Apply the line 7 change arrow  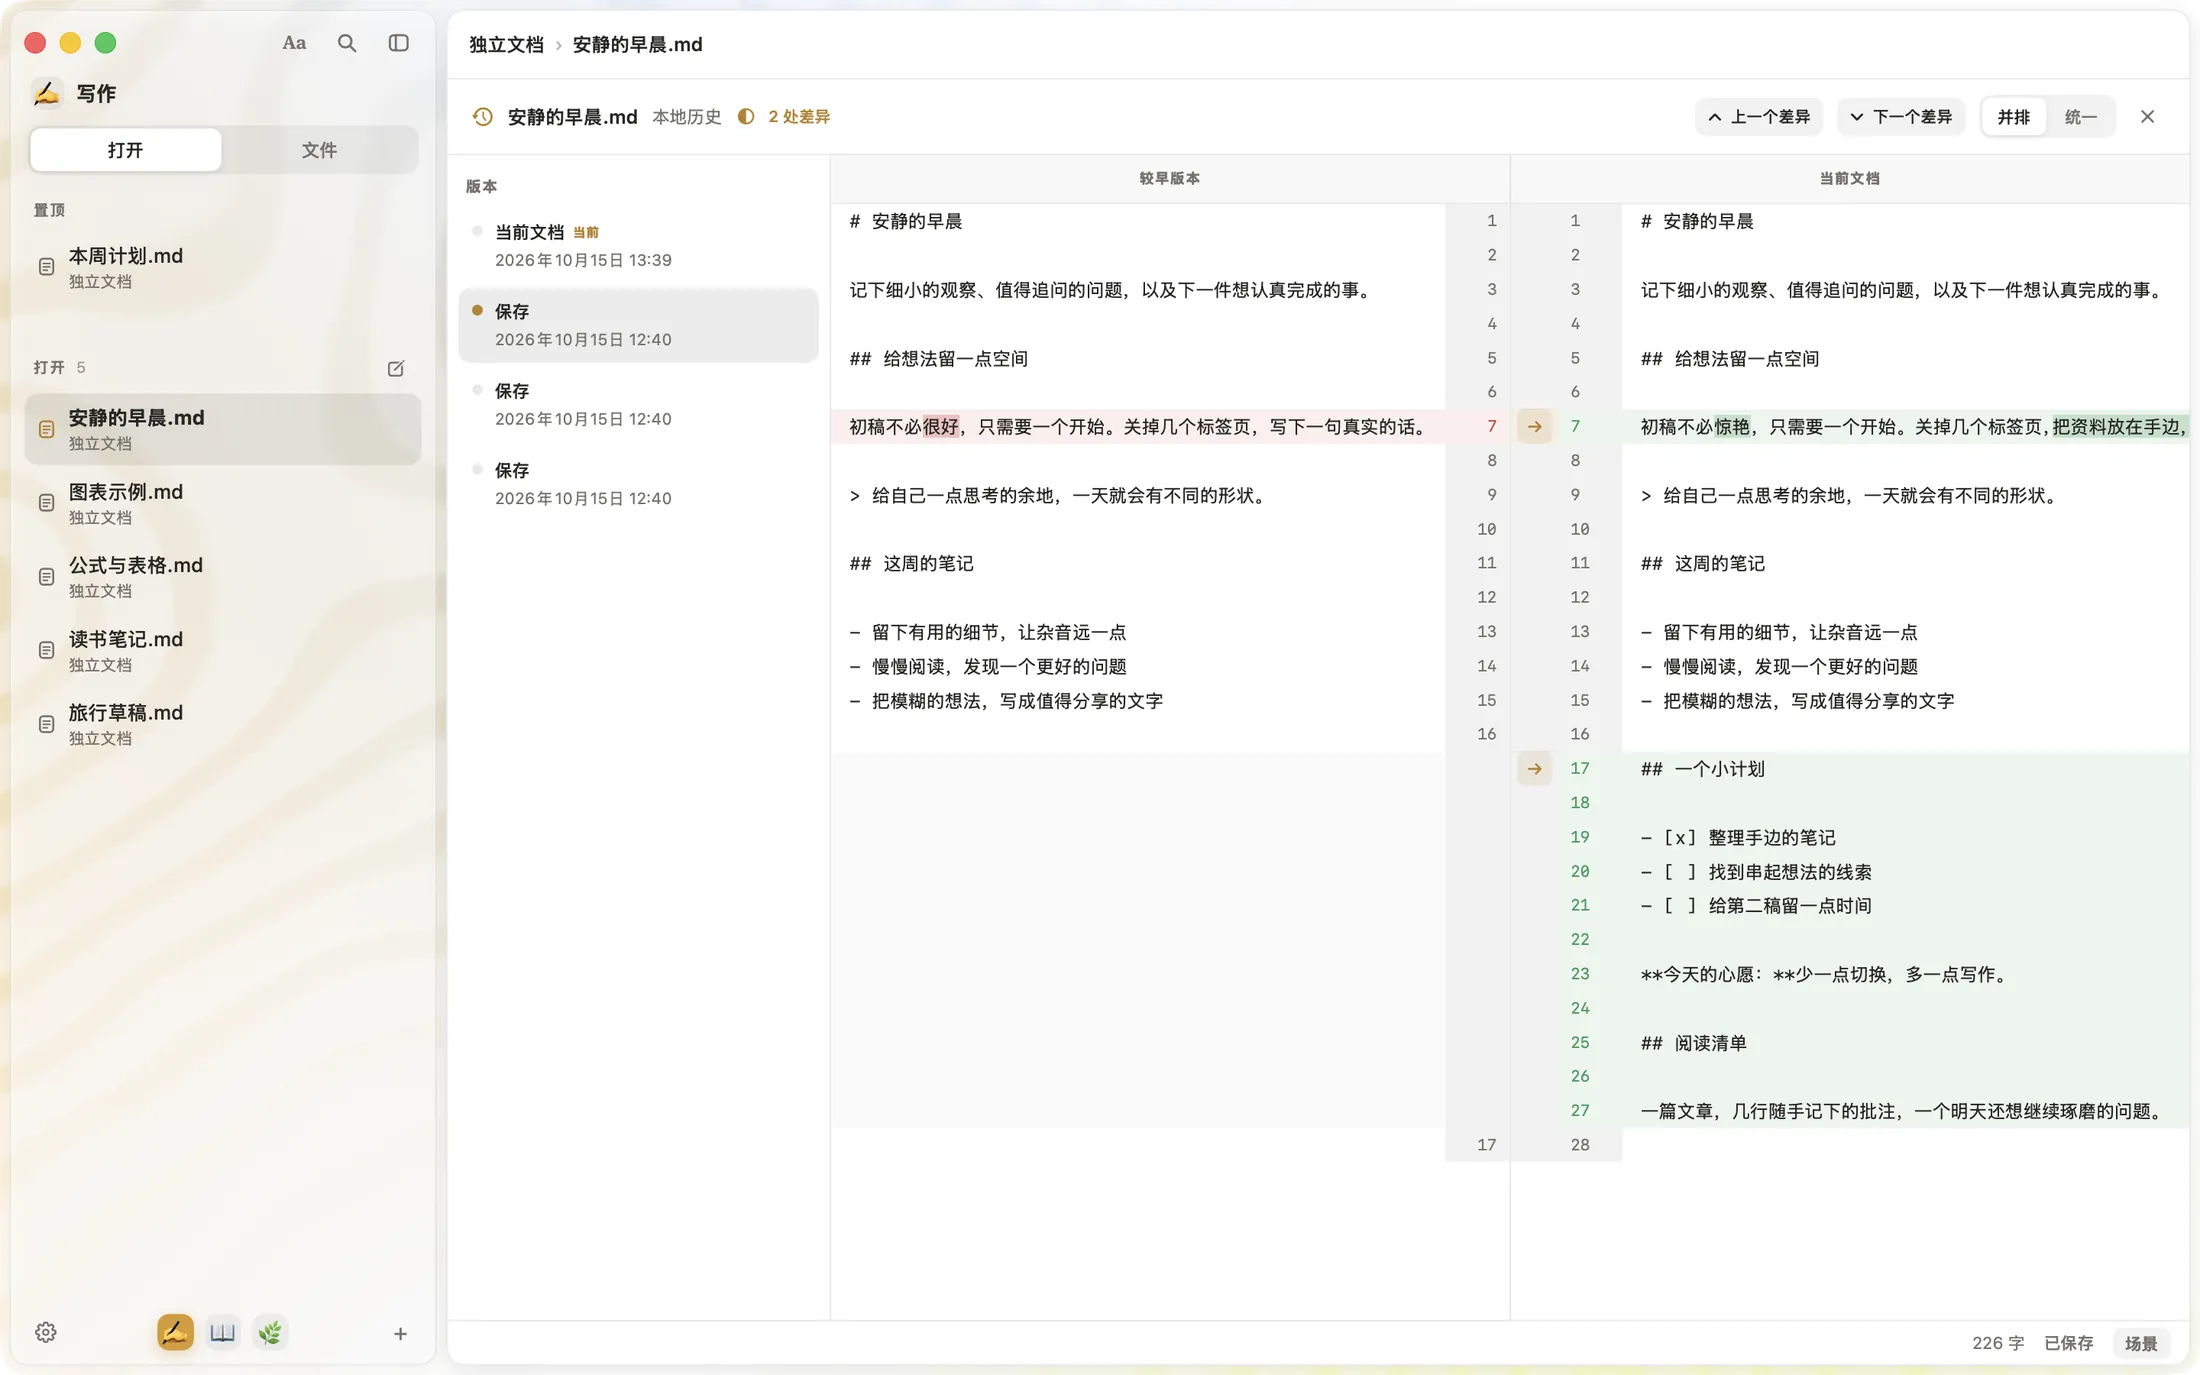pyautogui.click(x=1534, y=427)
